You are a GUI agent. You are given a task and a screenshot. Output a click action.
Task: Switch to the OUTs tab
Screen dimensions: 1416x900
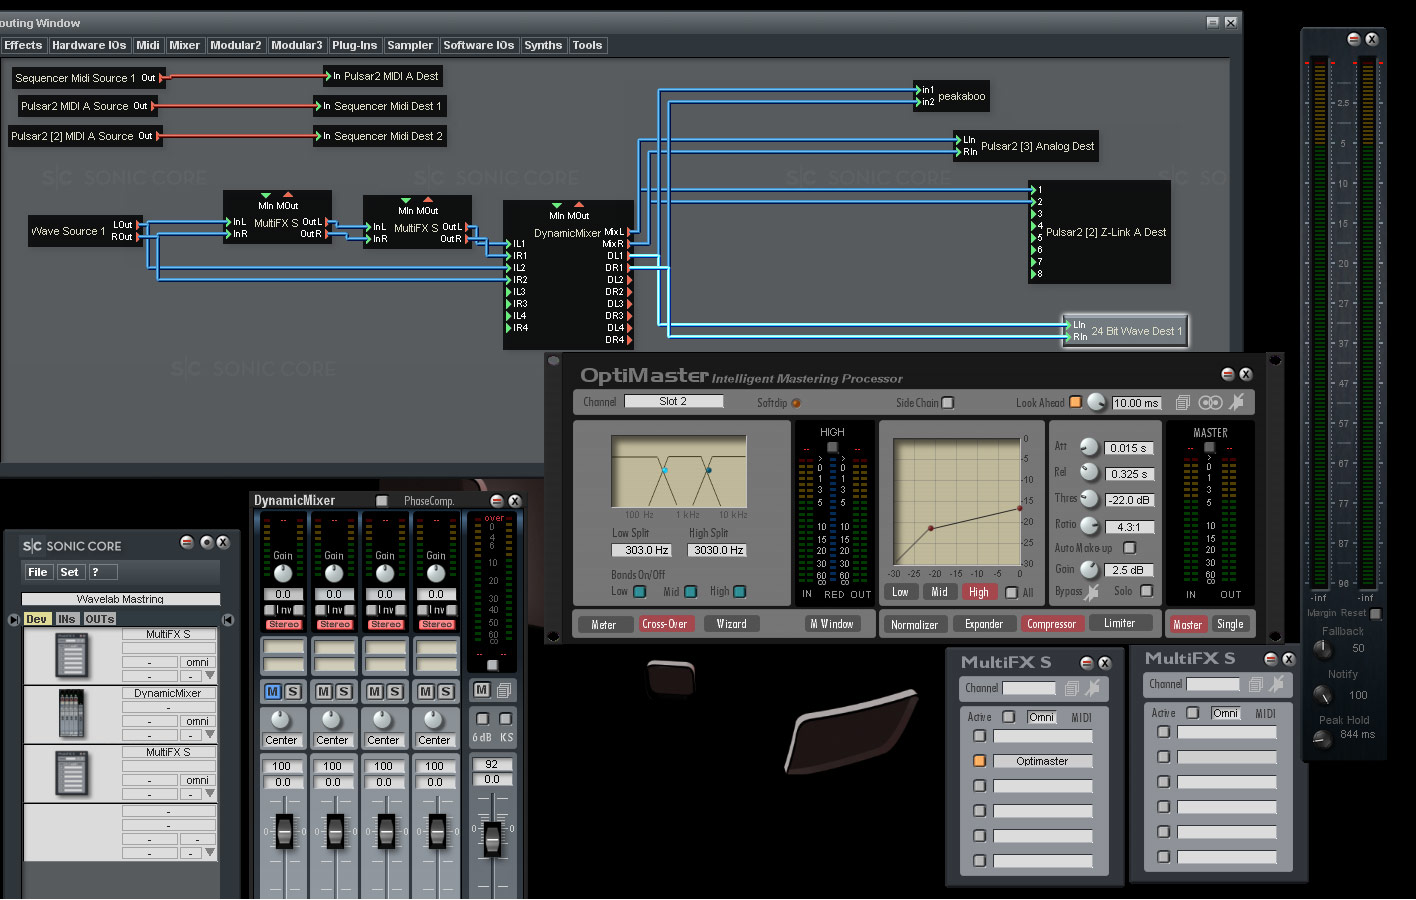(100, 619)
